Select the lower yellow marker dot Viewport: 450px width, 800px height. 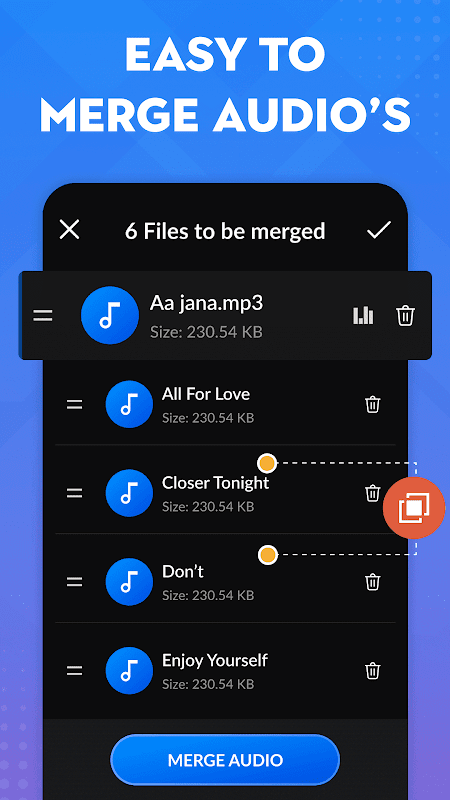pos(267,554)
